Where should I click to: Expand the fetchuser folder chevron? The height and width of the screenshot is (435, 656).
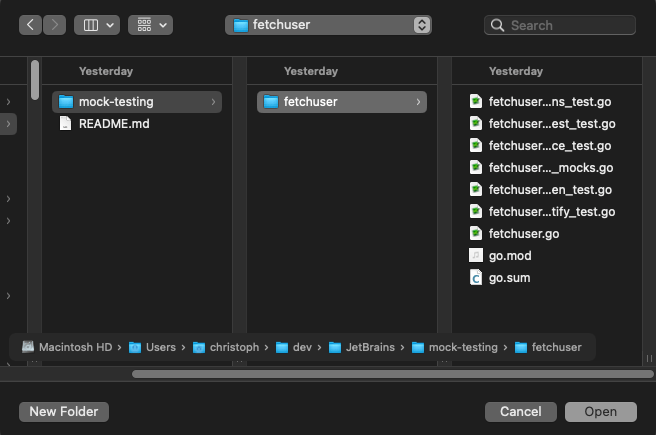coord(418,101)
